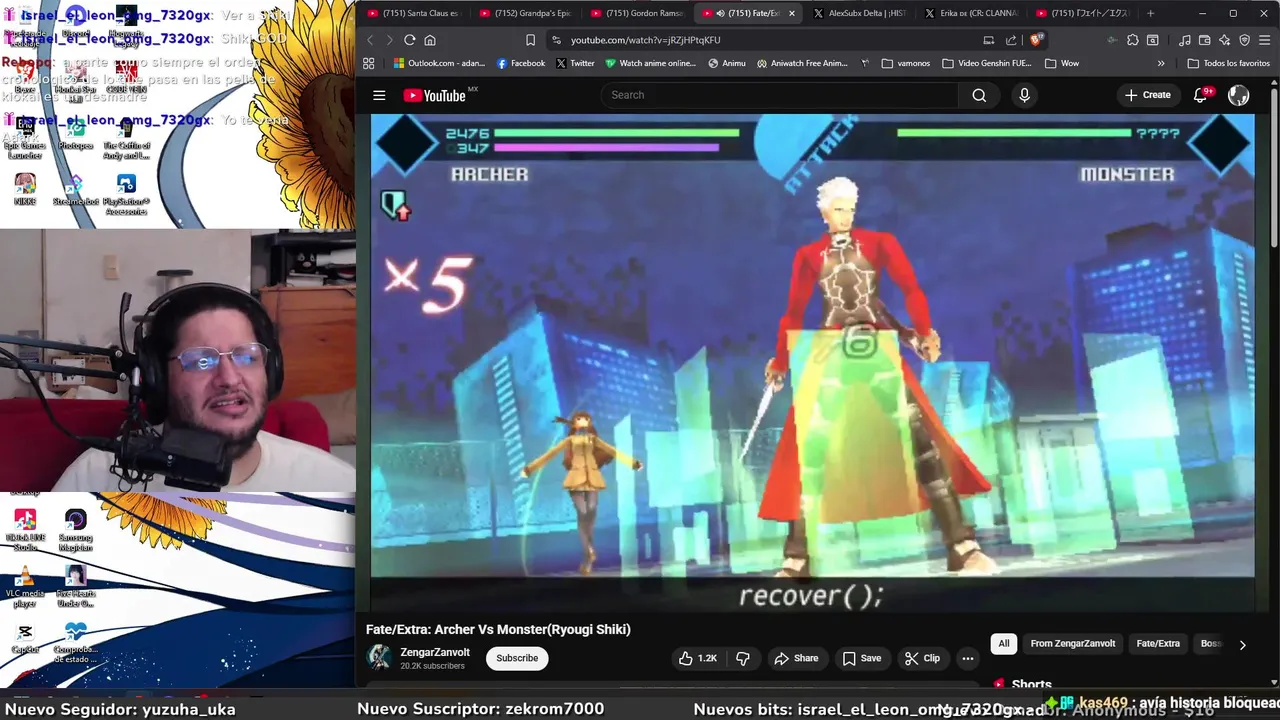Open the PC health check desktop shortcut
Image resolution: width=1280 pixels, height=720 pixels.
coord(76,643)
